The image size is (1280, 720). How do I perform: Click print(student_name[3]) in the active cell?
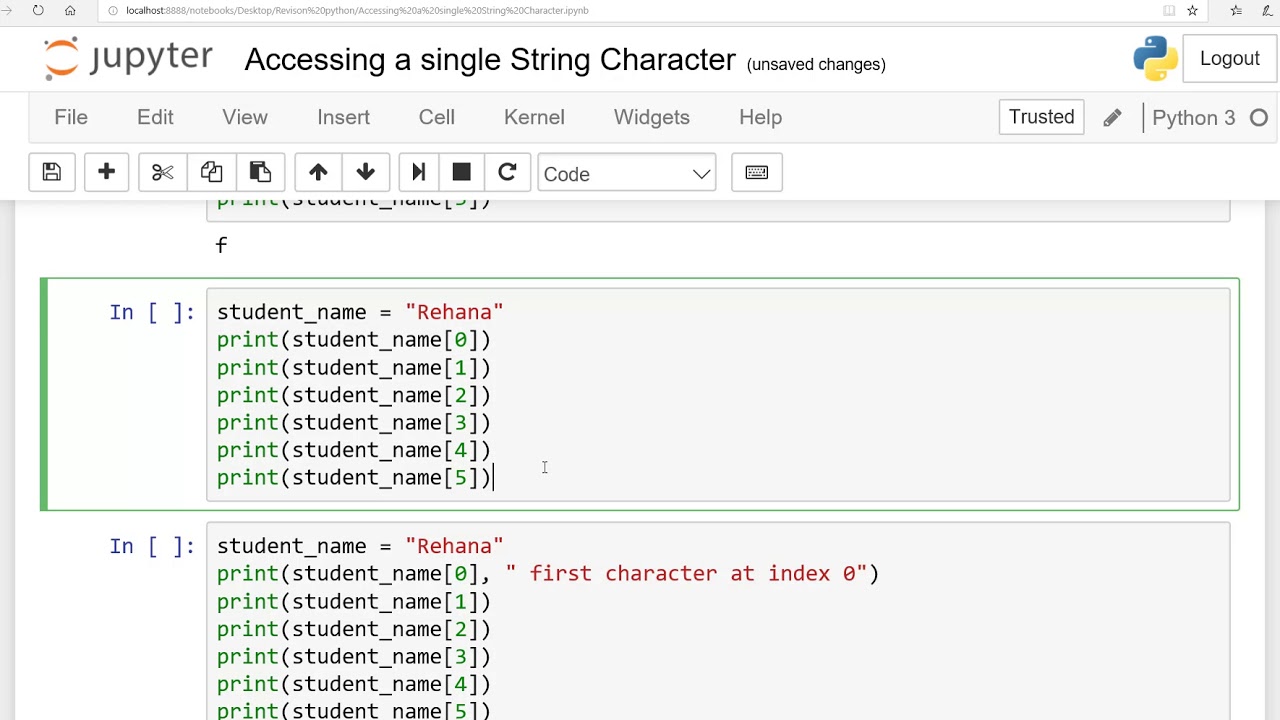[354, 423]
